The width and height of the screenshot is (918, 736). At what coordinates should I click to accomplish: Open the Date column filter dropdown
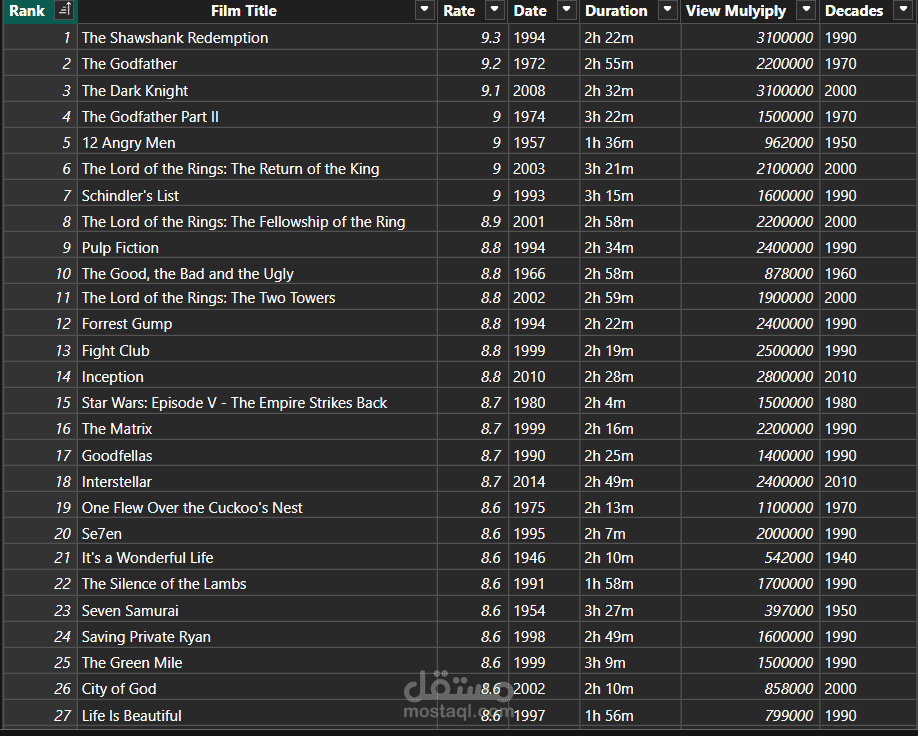[x=566, y=9]
